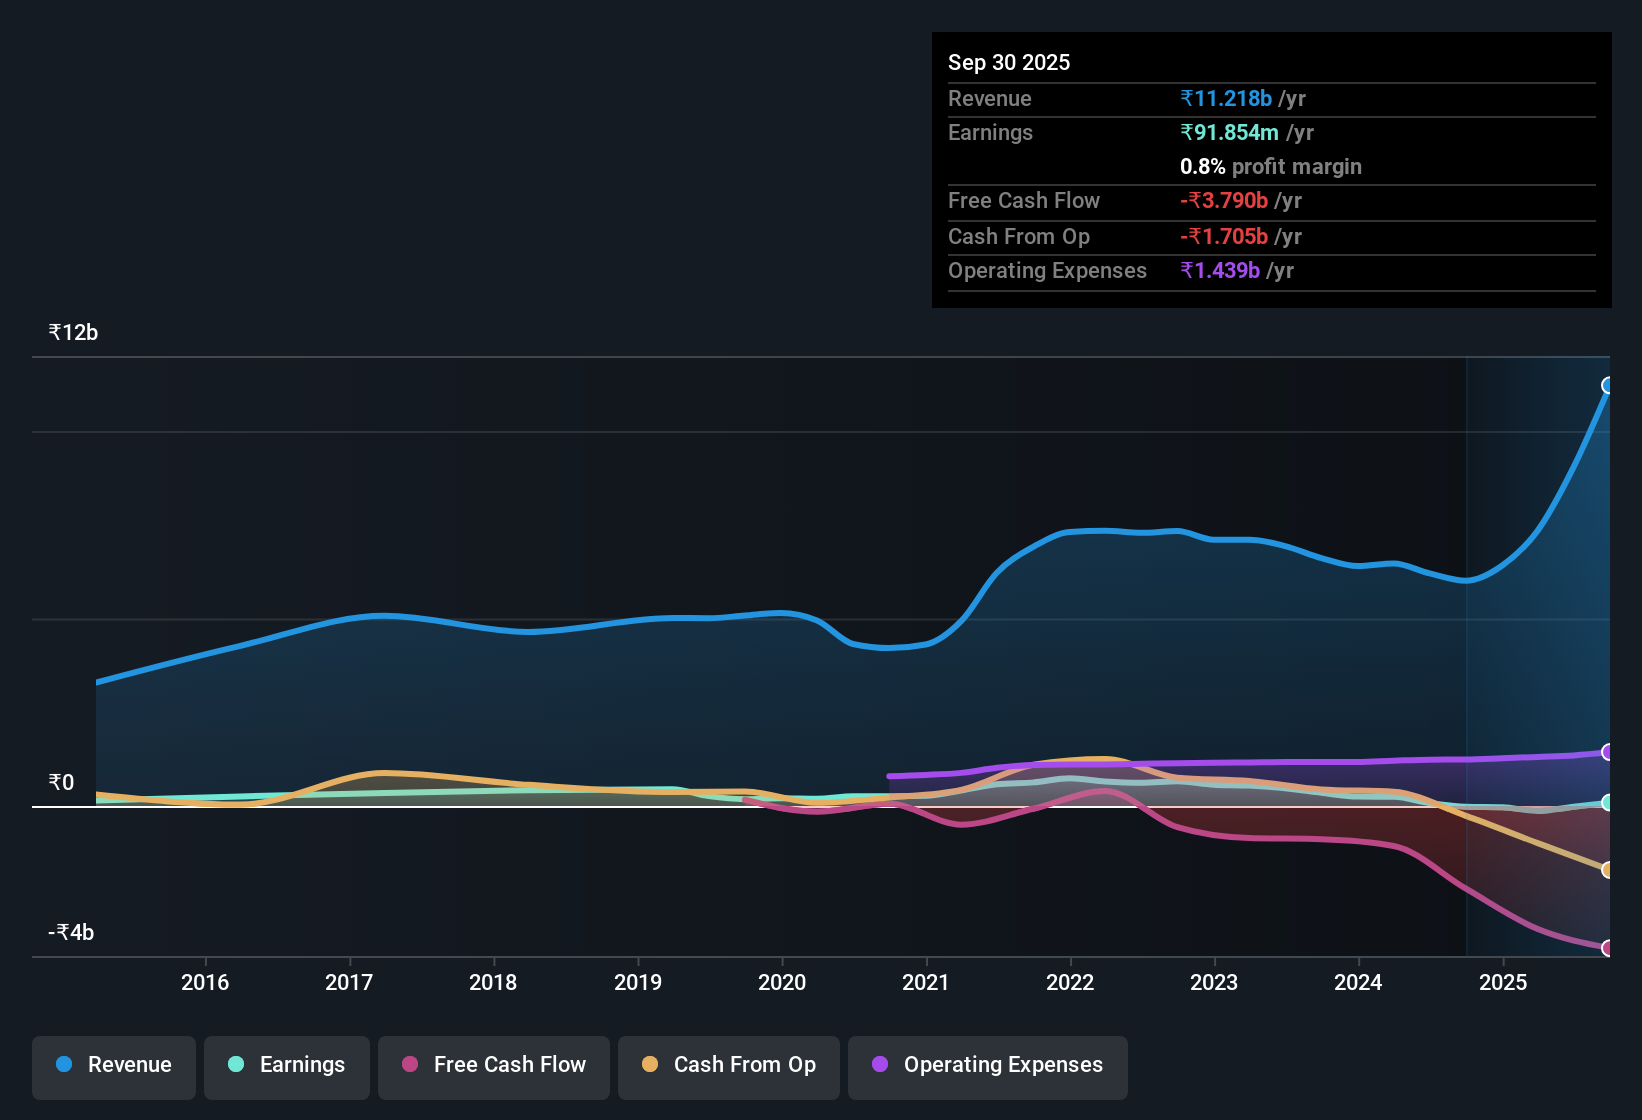1642x1120 pixels.
Task: Toggle Operating Expenses legend button
Action: (988, 1066)
